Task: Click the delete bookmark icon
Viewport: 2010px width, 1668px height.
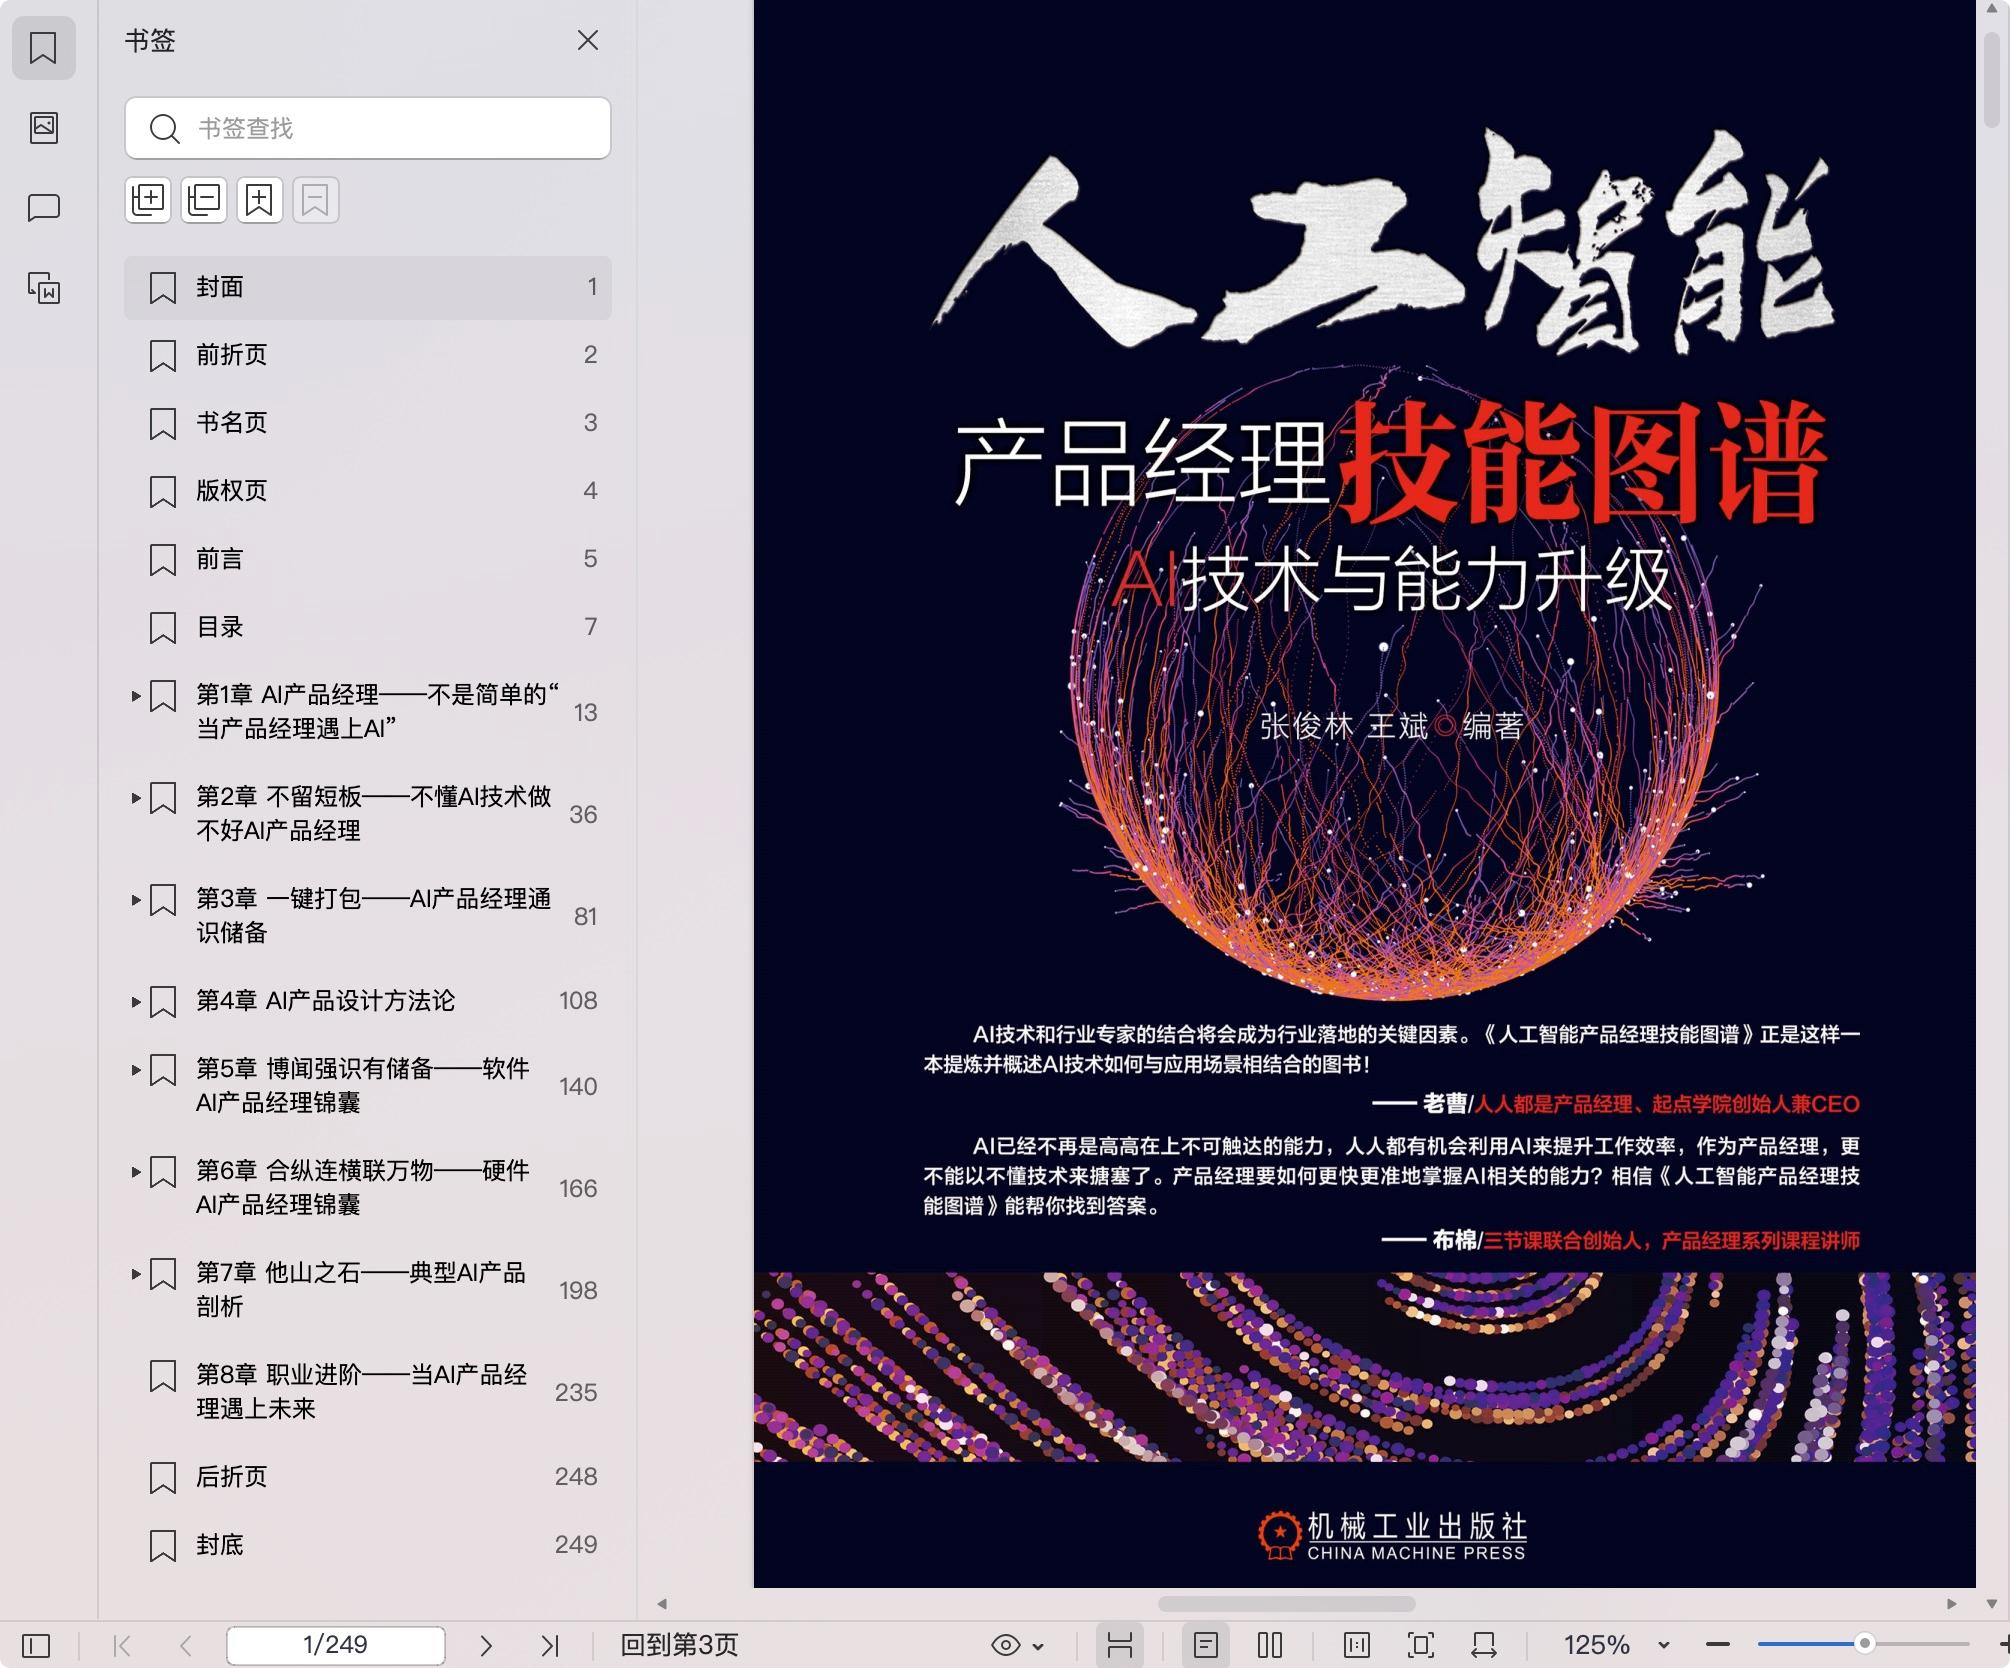Action: click(316, 200)
